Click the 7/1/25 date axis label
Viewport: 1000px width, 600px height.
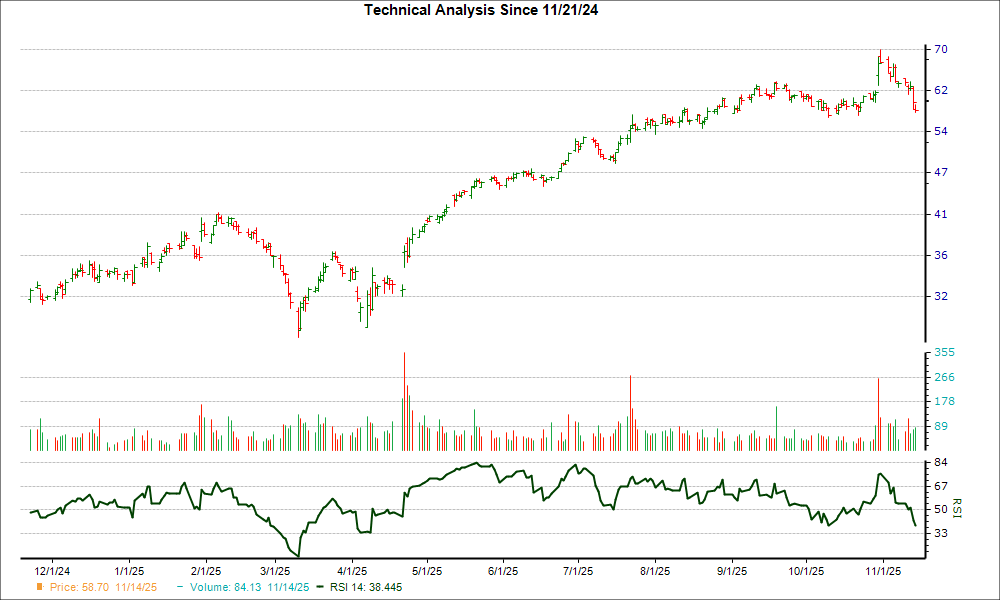click(575, 568)
